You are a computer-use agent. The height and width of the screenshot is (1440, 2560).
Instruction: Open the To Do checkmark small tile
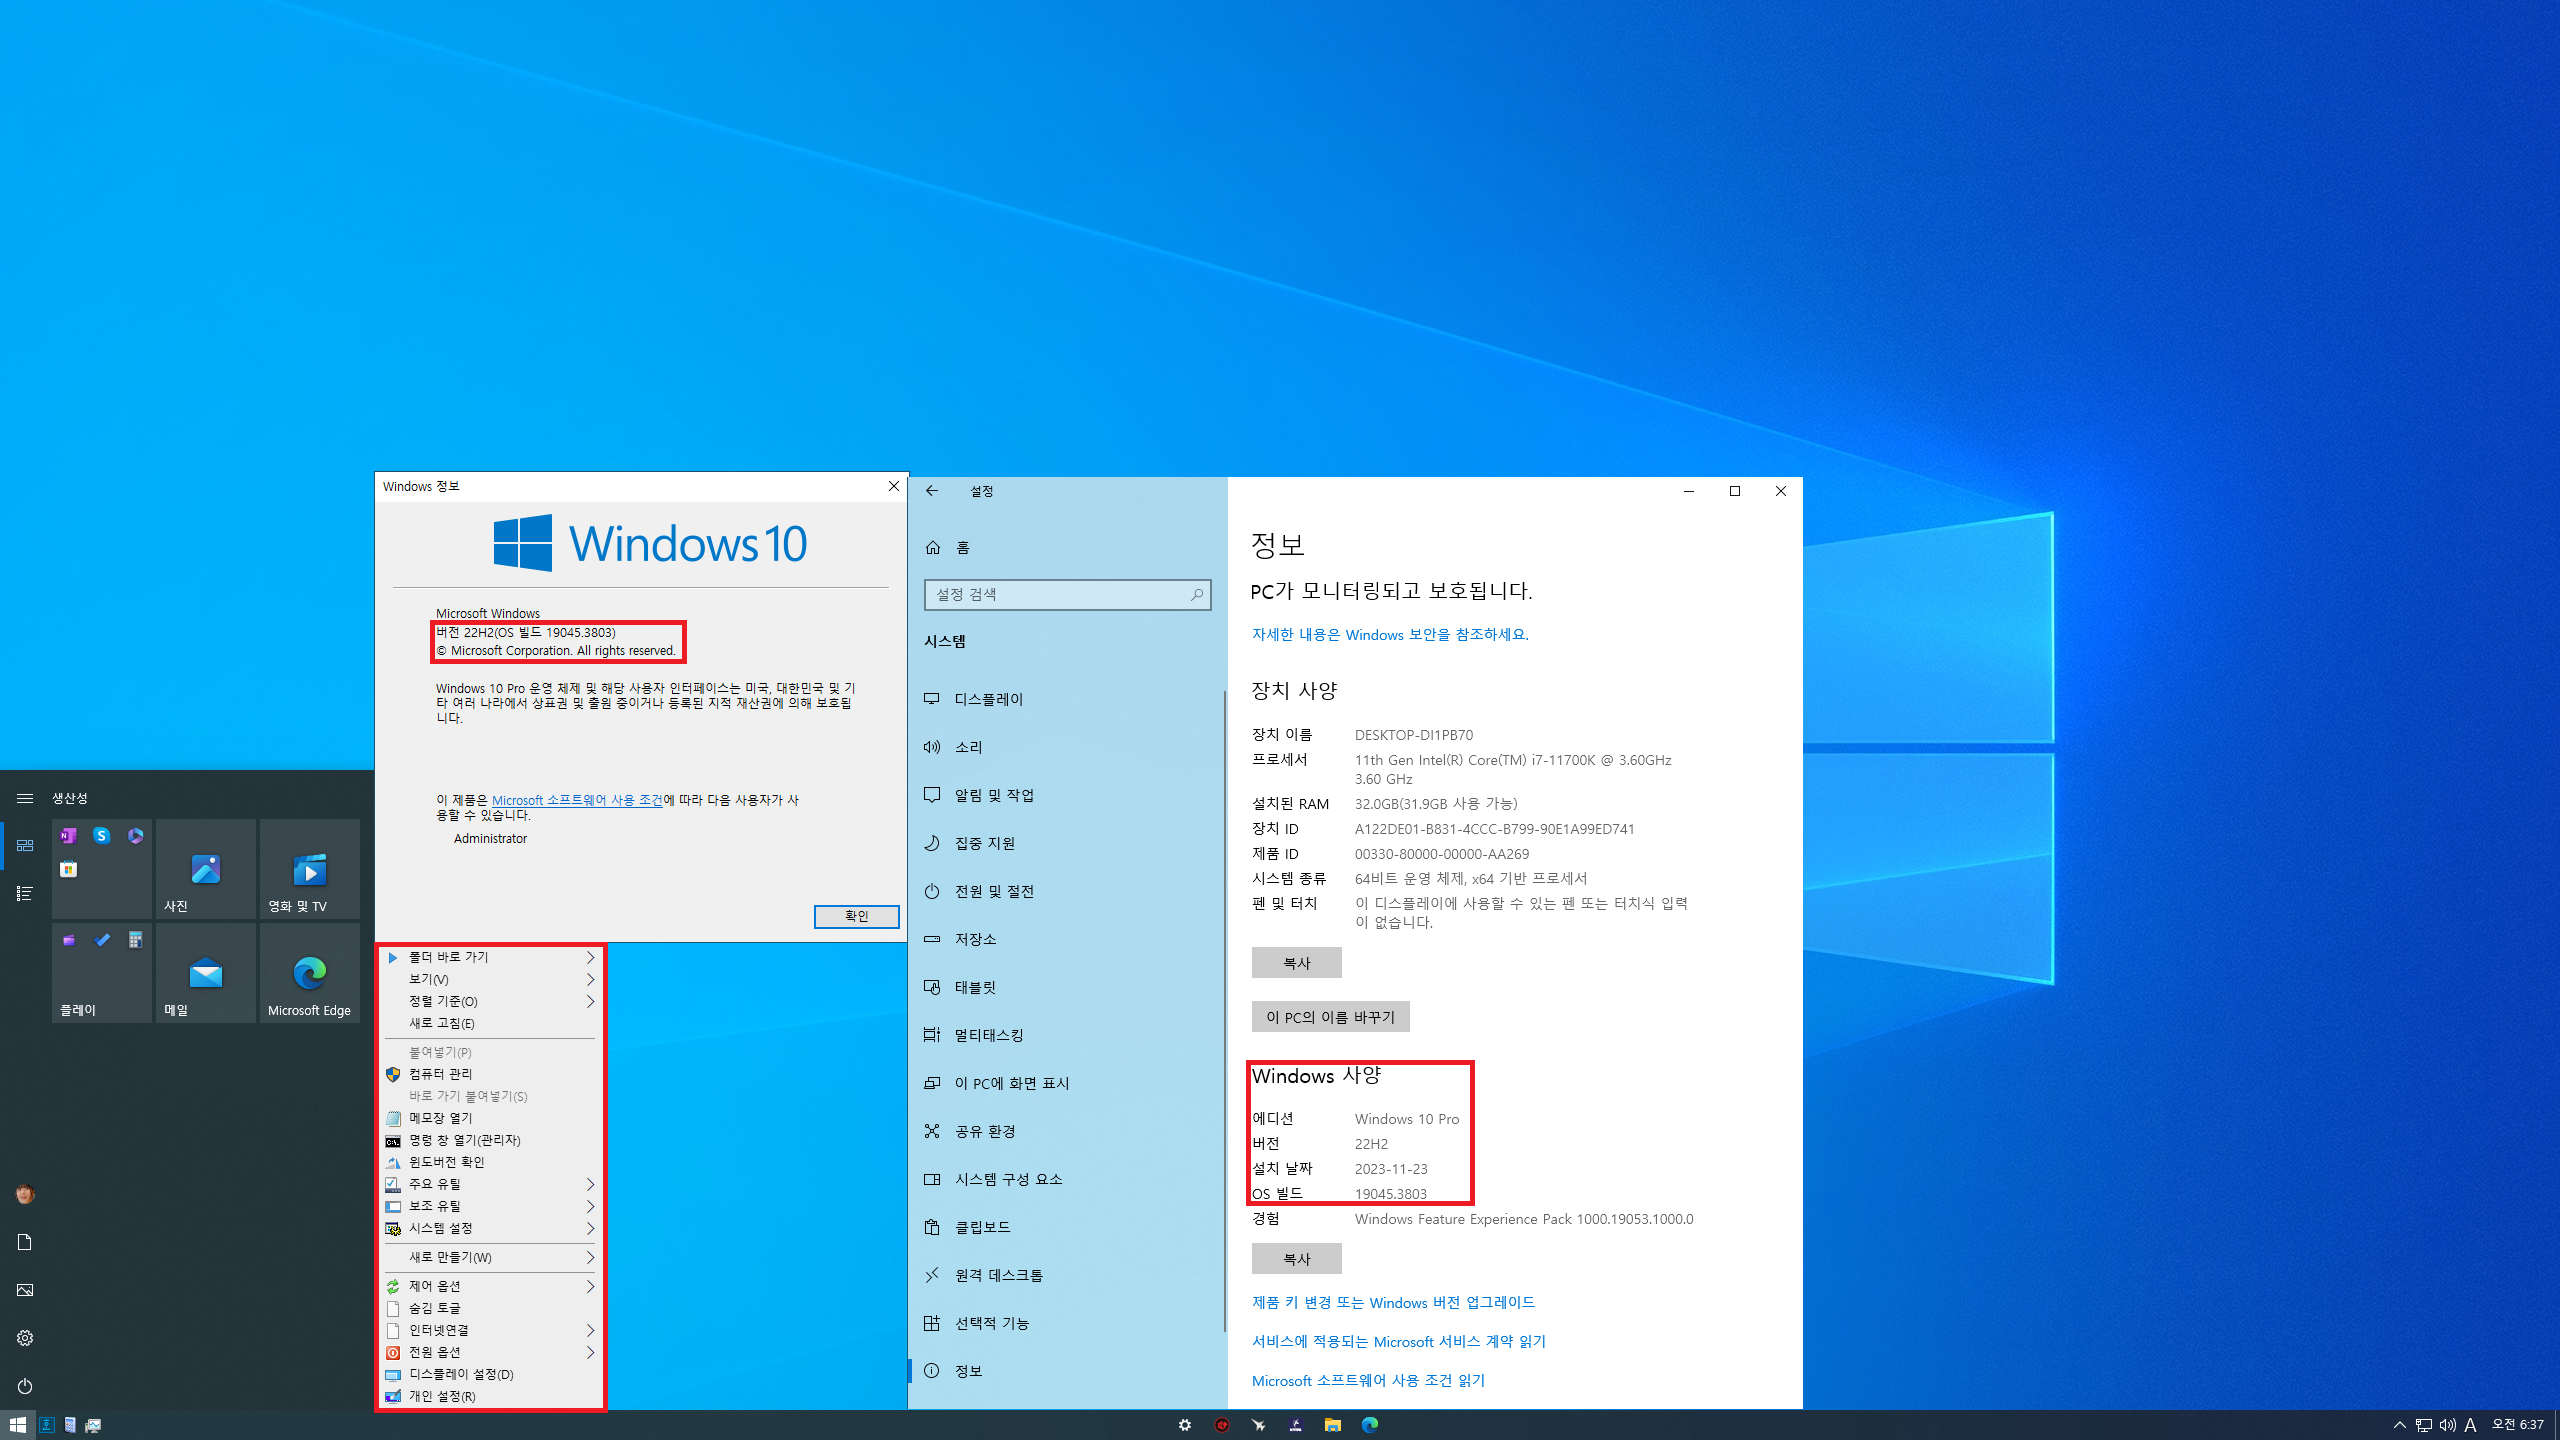102,940
